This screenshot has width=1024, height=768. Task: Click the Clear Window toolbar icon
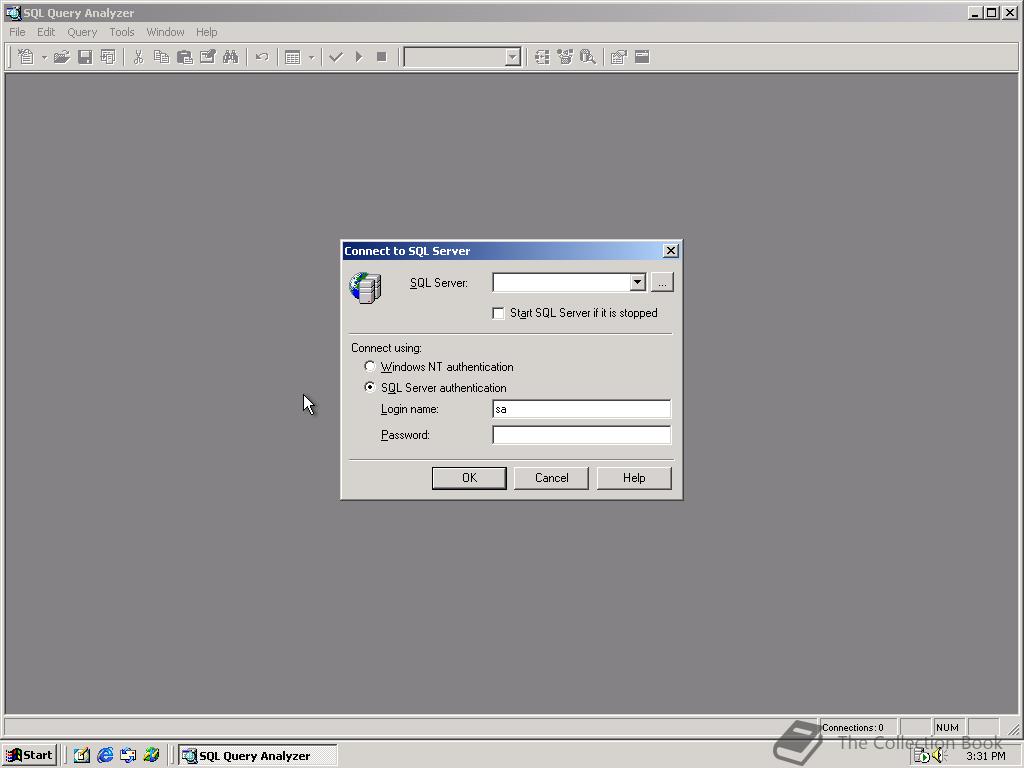pos(208,57)
